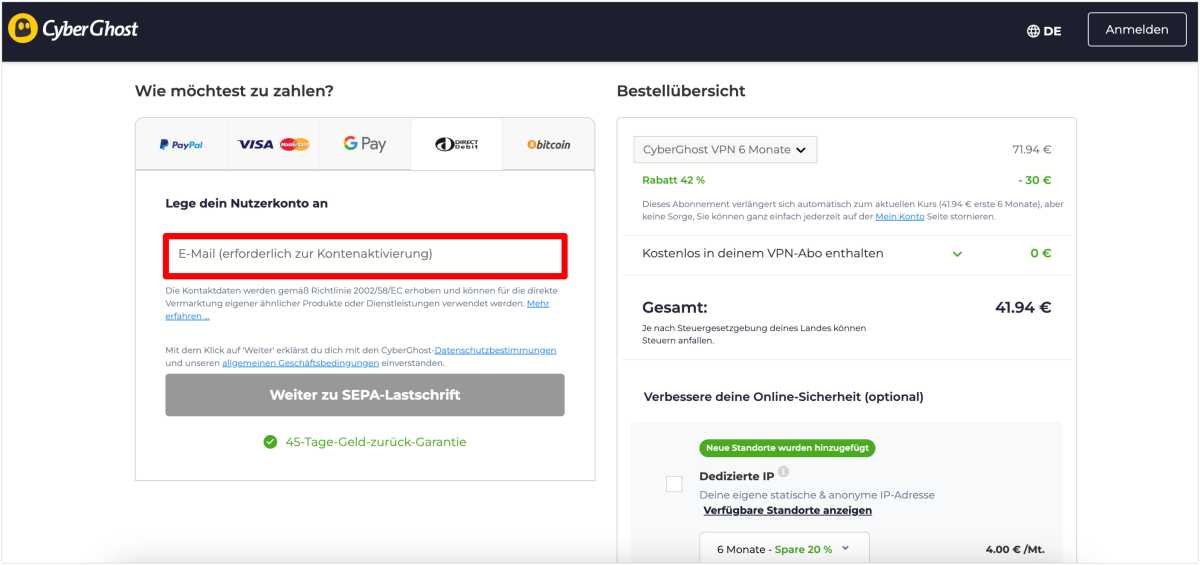Screen dimensions: 1200x565
Task: Click the Weiter zu SEPA-Lastschrift button
Action: [x=365, y=395]
